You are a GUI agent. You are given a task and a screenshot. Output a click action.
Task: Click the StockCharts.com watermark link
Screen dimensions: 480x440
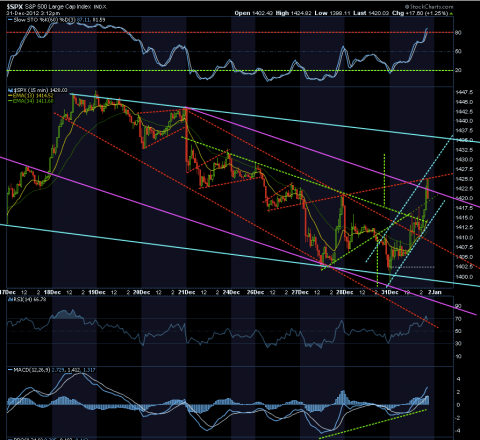[x=429, y=7]
